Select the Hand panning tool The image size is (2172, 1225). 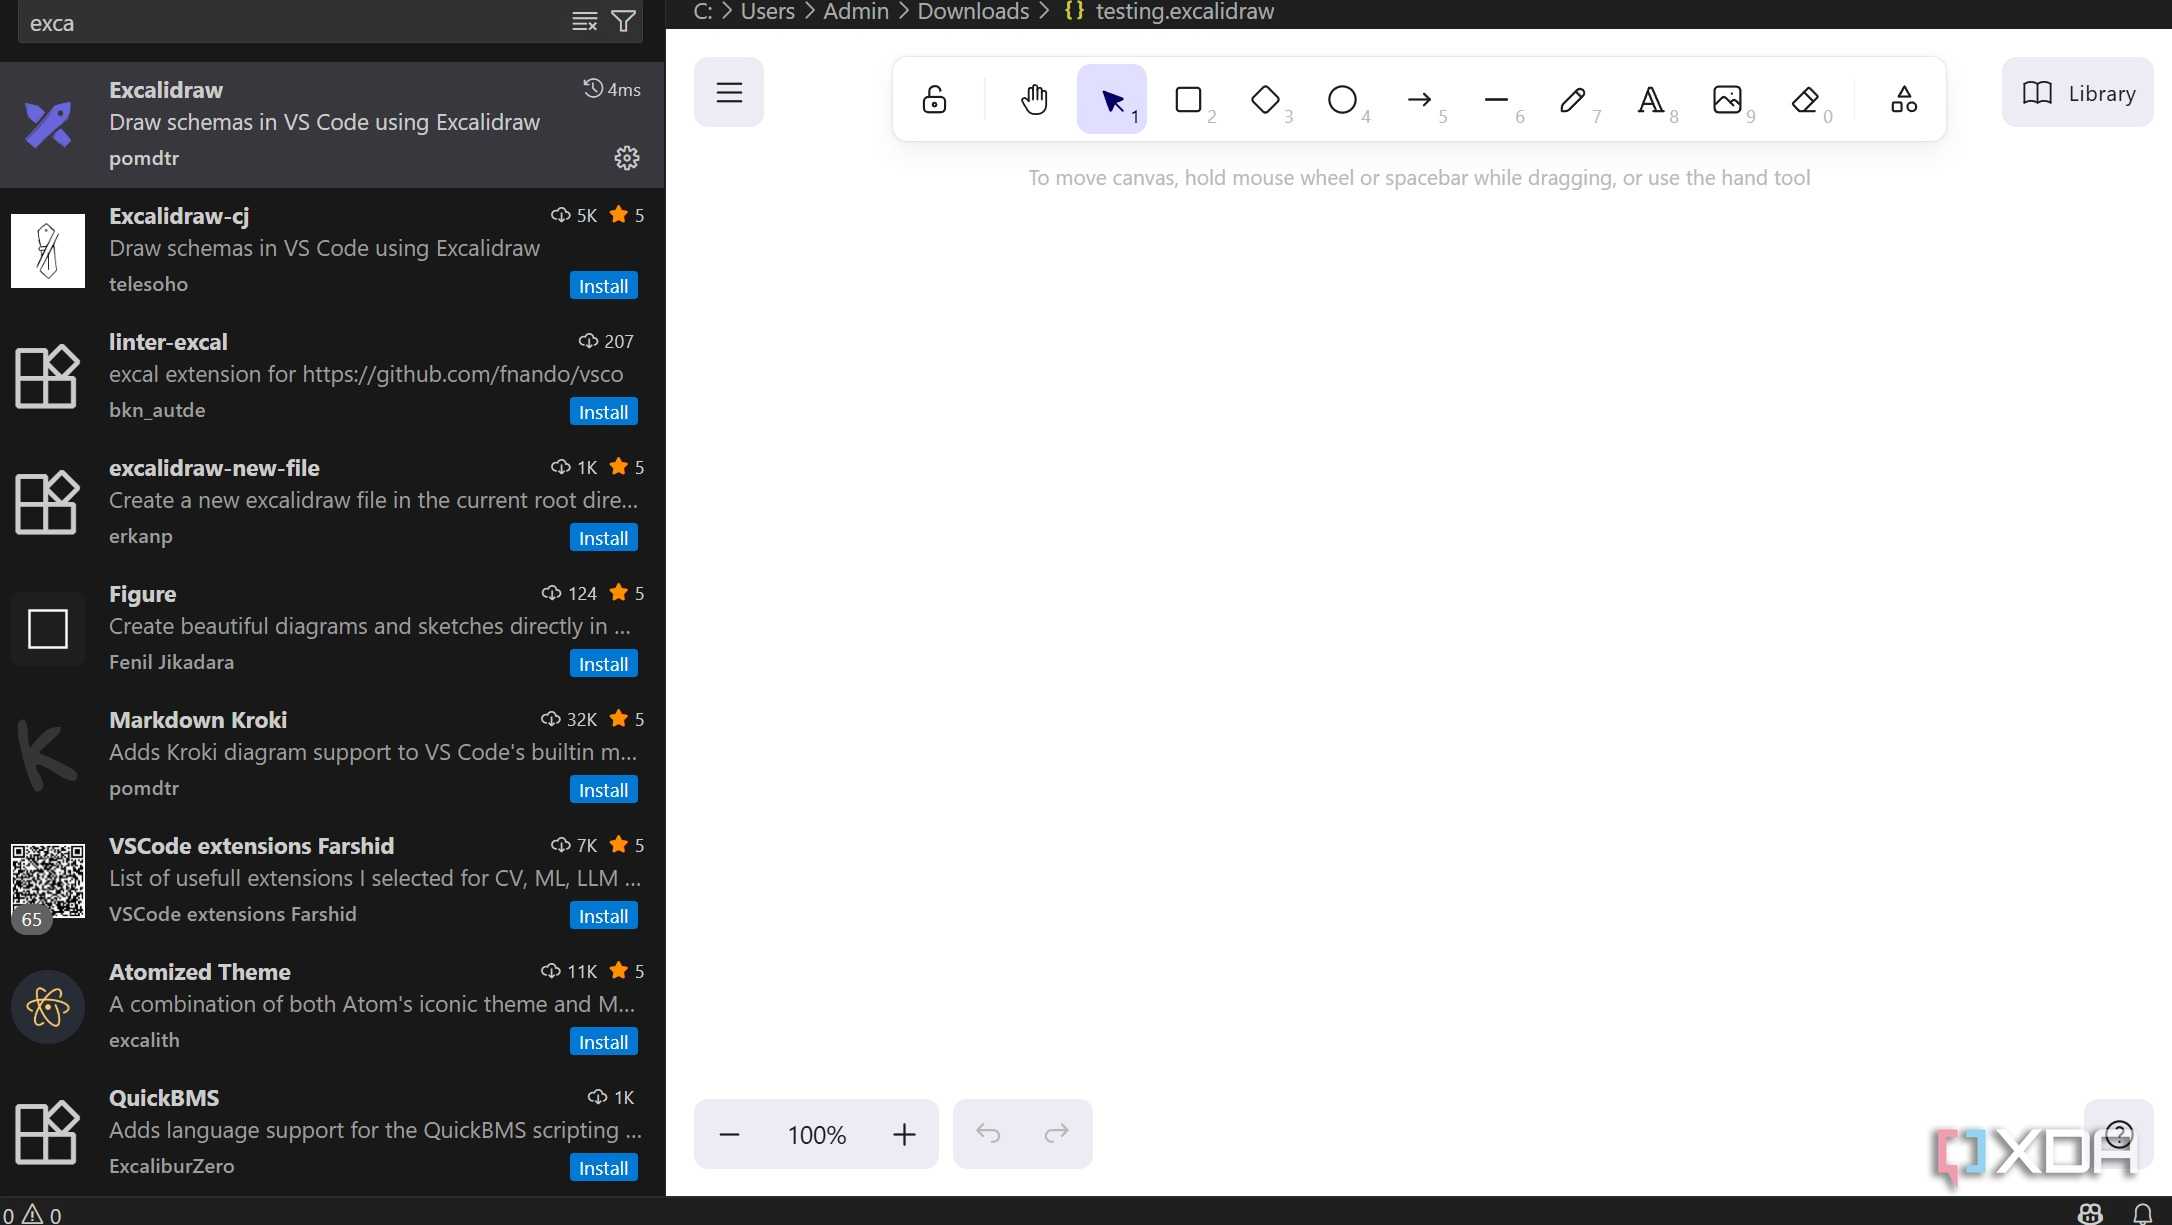tap(1034, 99)
